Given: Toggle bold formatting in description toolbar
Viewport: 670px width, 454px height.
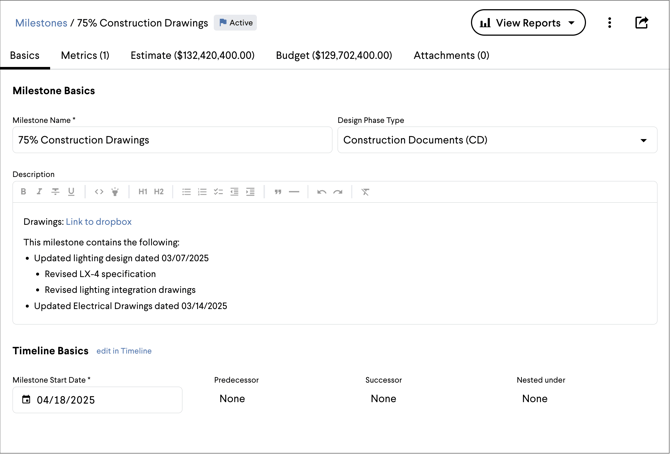Looking at the screenshot, I should 24,192.
